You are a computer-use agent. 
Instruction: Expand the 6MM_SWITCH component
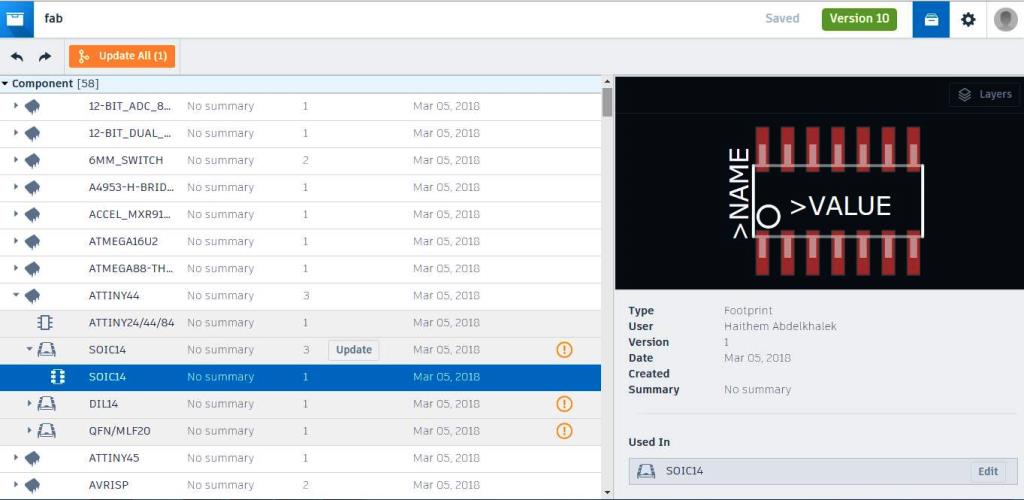16,159
